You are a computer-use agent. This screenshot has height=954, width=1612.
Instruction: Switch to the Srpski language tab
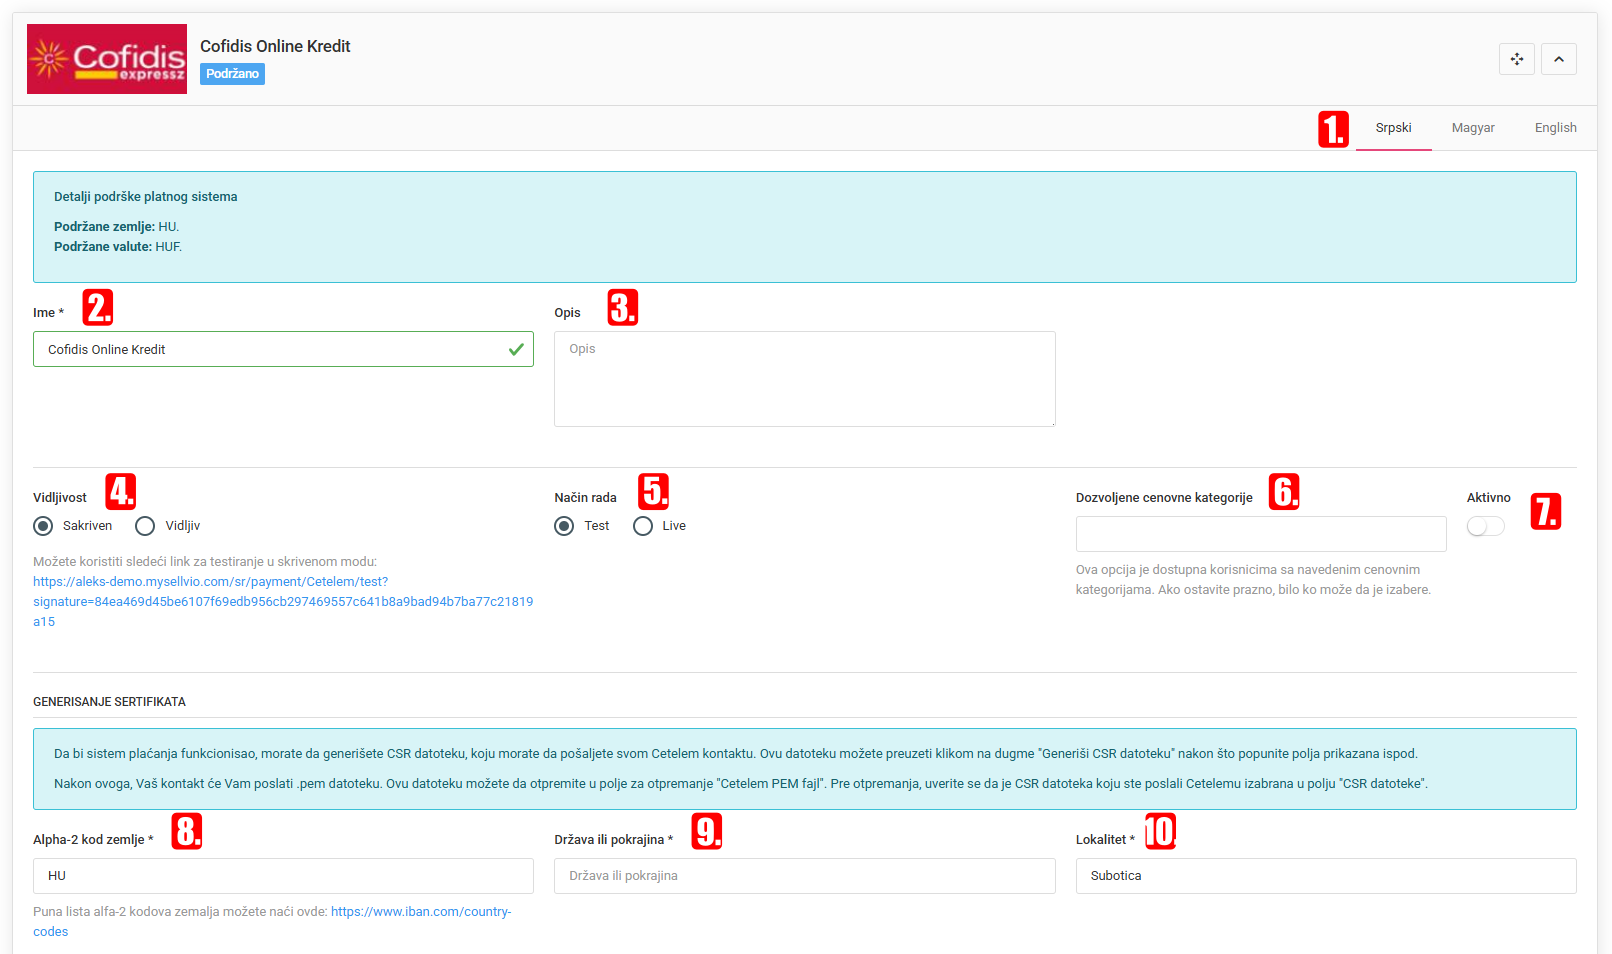(x=1393, y=128)
